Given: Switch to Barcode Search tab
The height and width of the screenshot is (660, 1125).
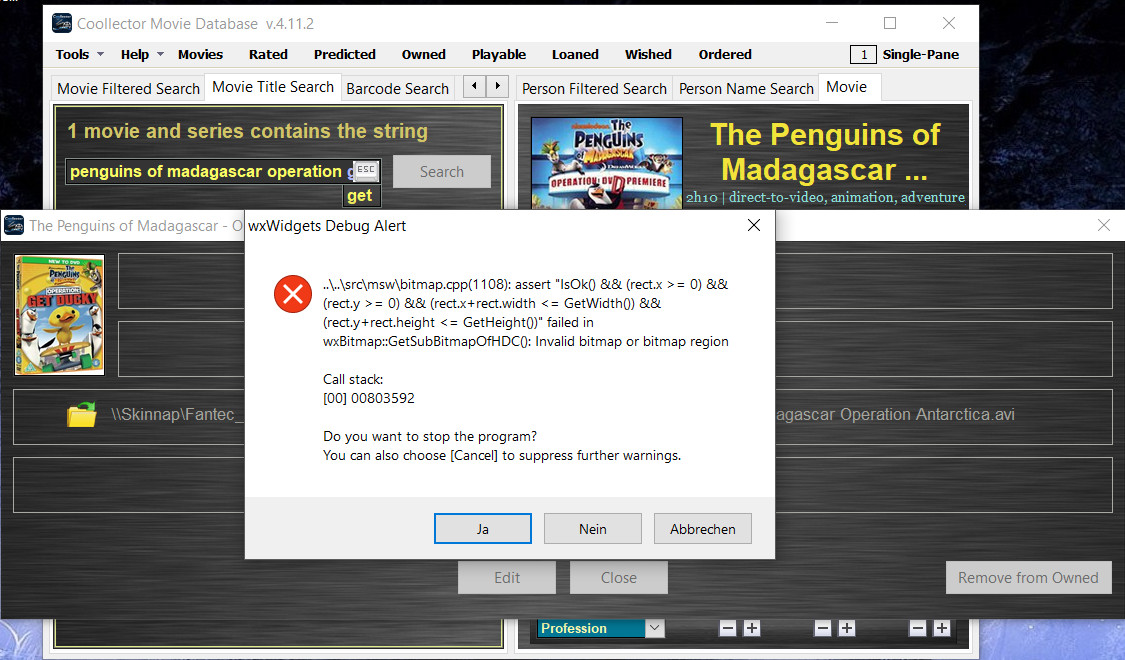Looking at the screenshot, I should coord(397,88).
